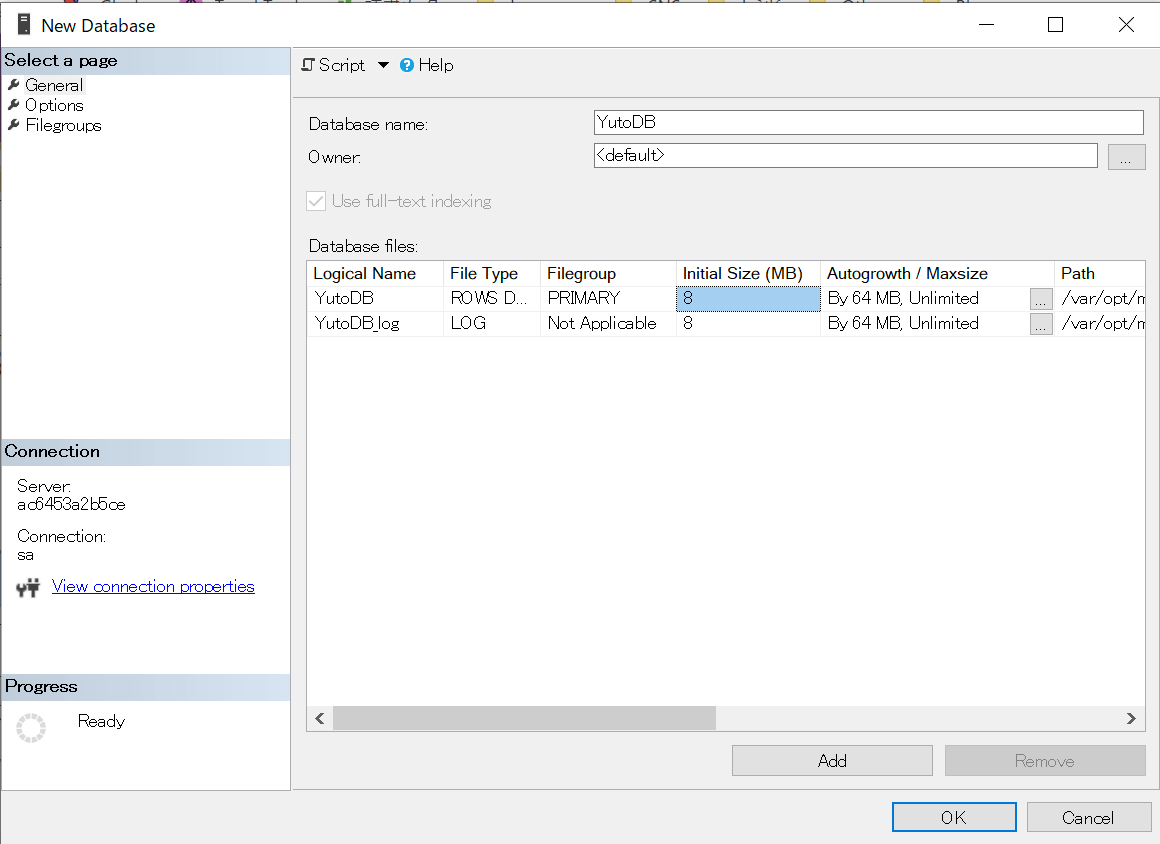This screenshot has width=1160, height=844.
Task: Click the Script icon in the toolbar
Action: 309,65
